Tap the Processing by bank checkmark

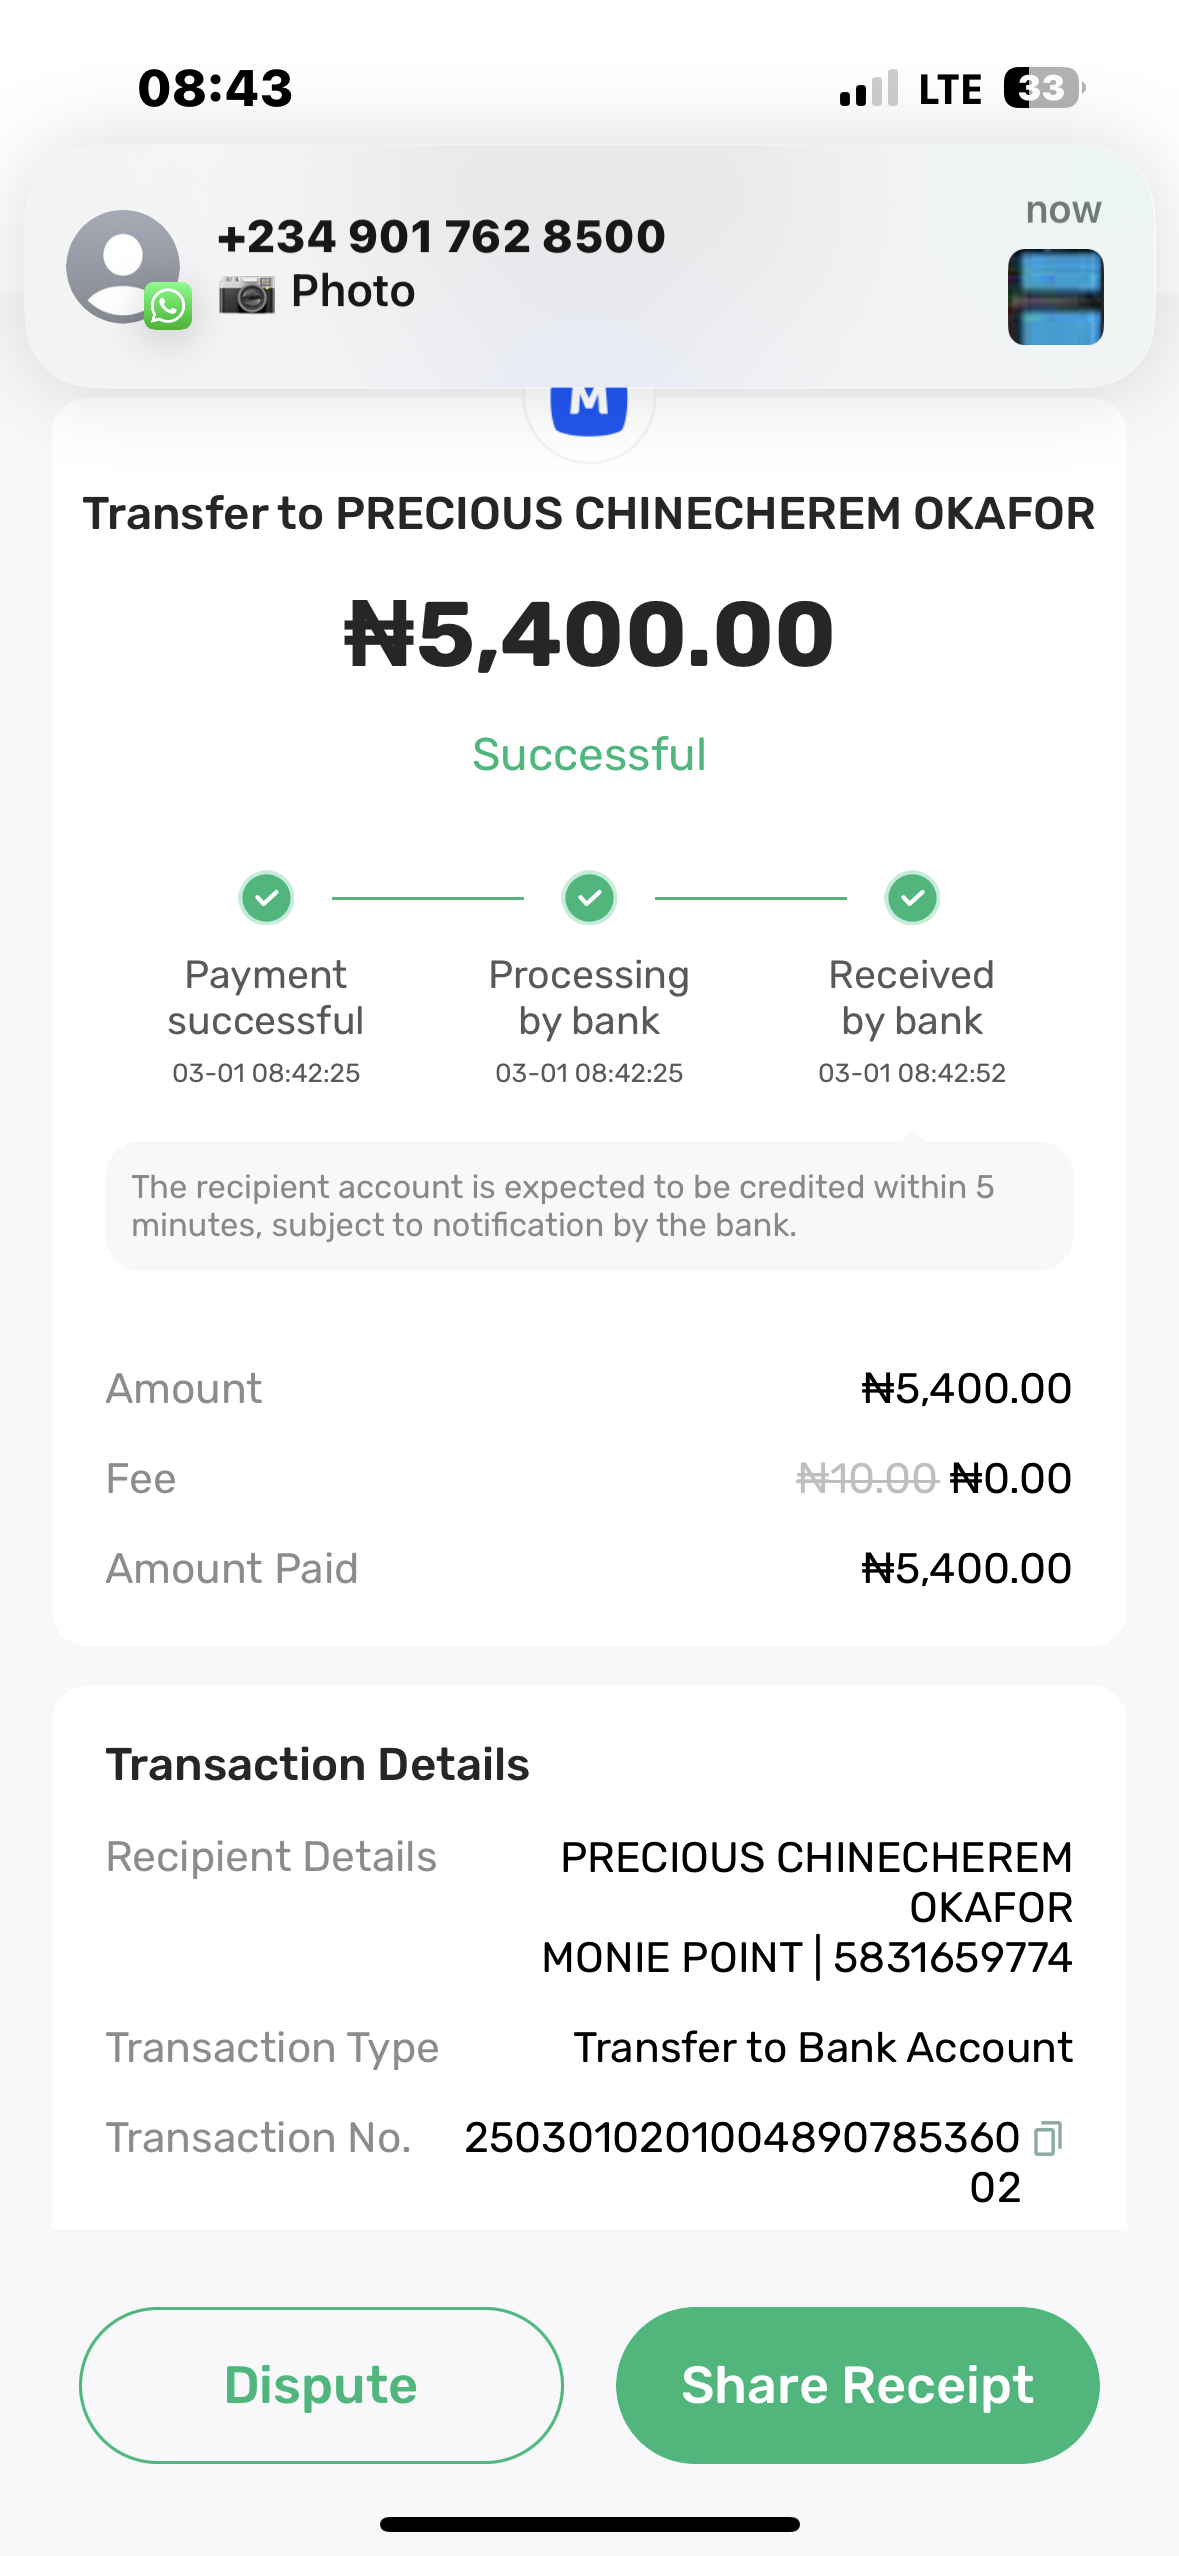point(589,897)
